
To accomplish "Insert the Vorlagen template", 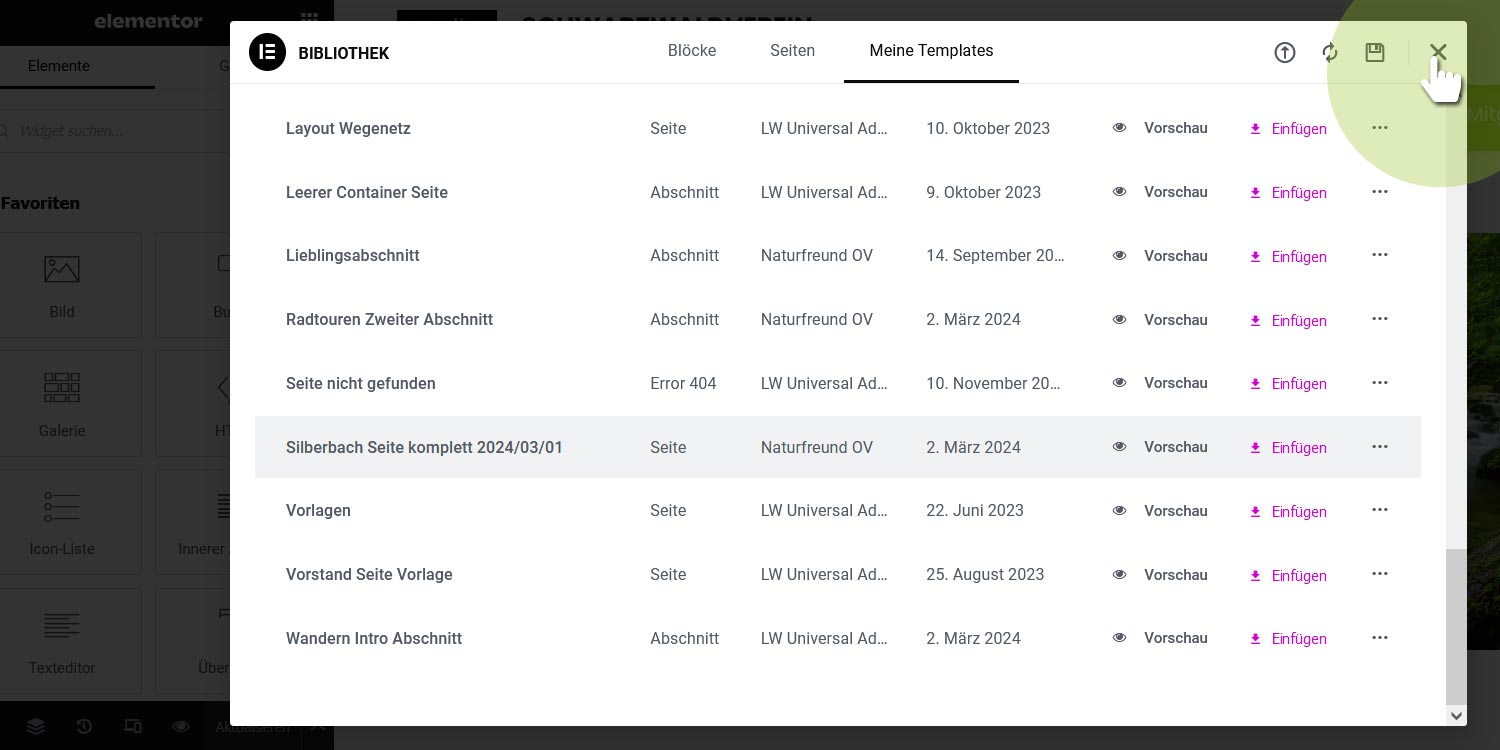I will point(1288,512).
